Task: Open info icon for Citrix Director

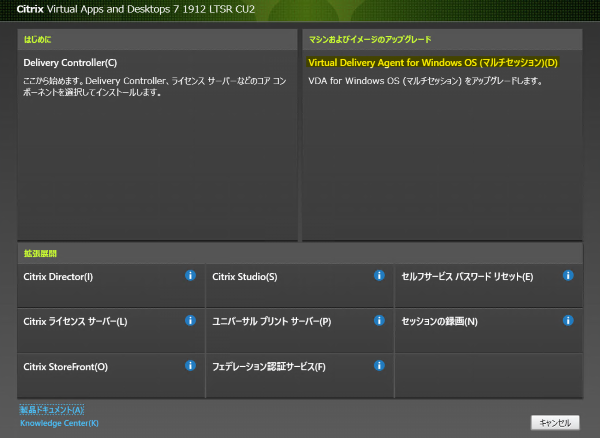Action: [x=190, y=275]
